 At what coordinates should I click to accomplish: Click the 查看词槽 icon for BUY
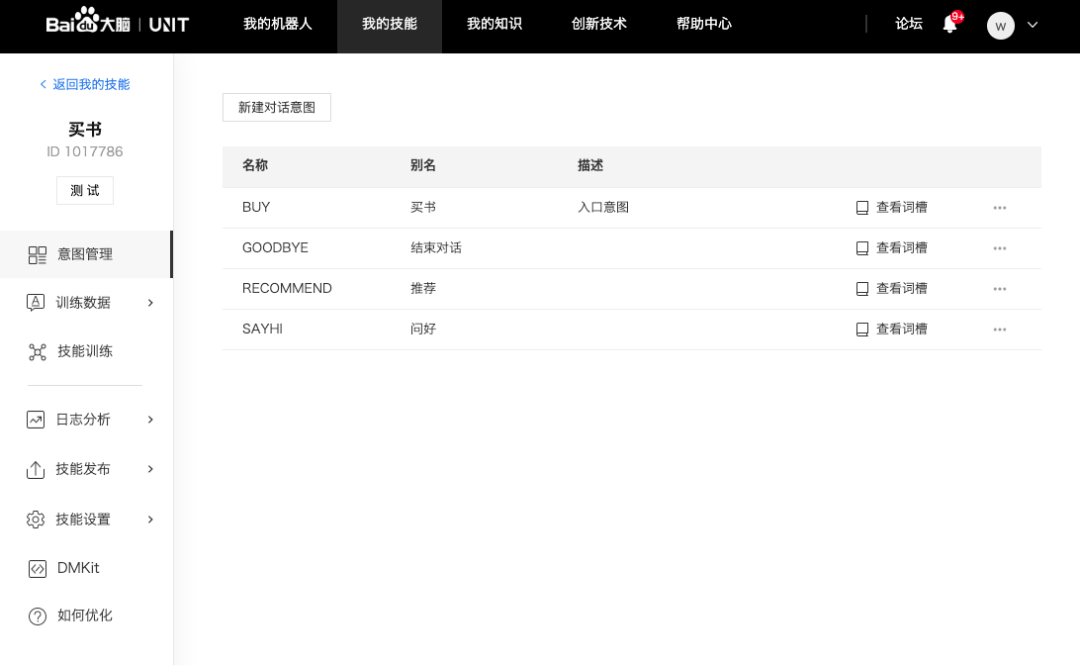(862, 208)
